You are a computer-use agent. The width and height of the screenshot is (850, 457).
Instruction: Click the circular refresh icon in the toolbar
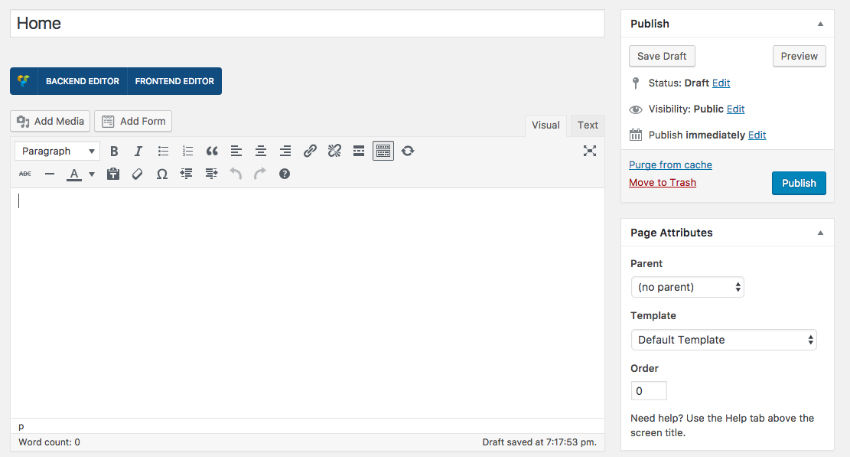[x=408, y=151]
